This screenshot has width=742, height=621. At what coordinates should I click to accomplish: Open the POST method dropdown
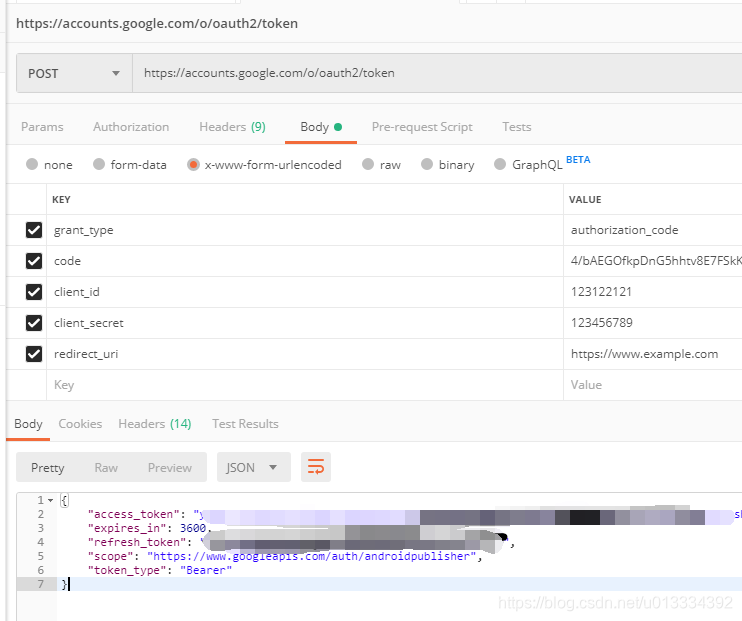tap(74, 73)
